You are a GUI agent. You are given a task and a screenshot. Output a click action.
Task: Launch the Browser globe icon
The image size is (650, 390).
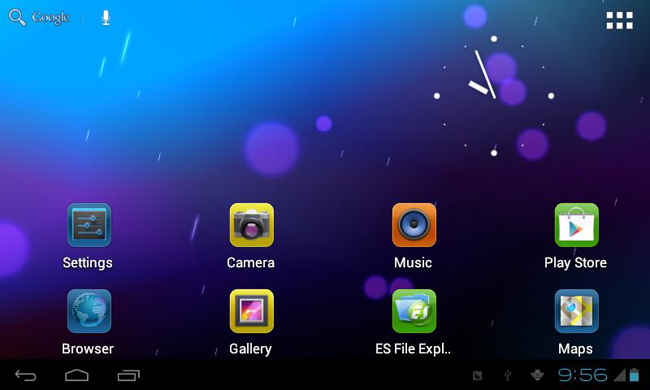click(x=89, y=311)
